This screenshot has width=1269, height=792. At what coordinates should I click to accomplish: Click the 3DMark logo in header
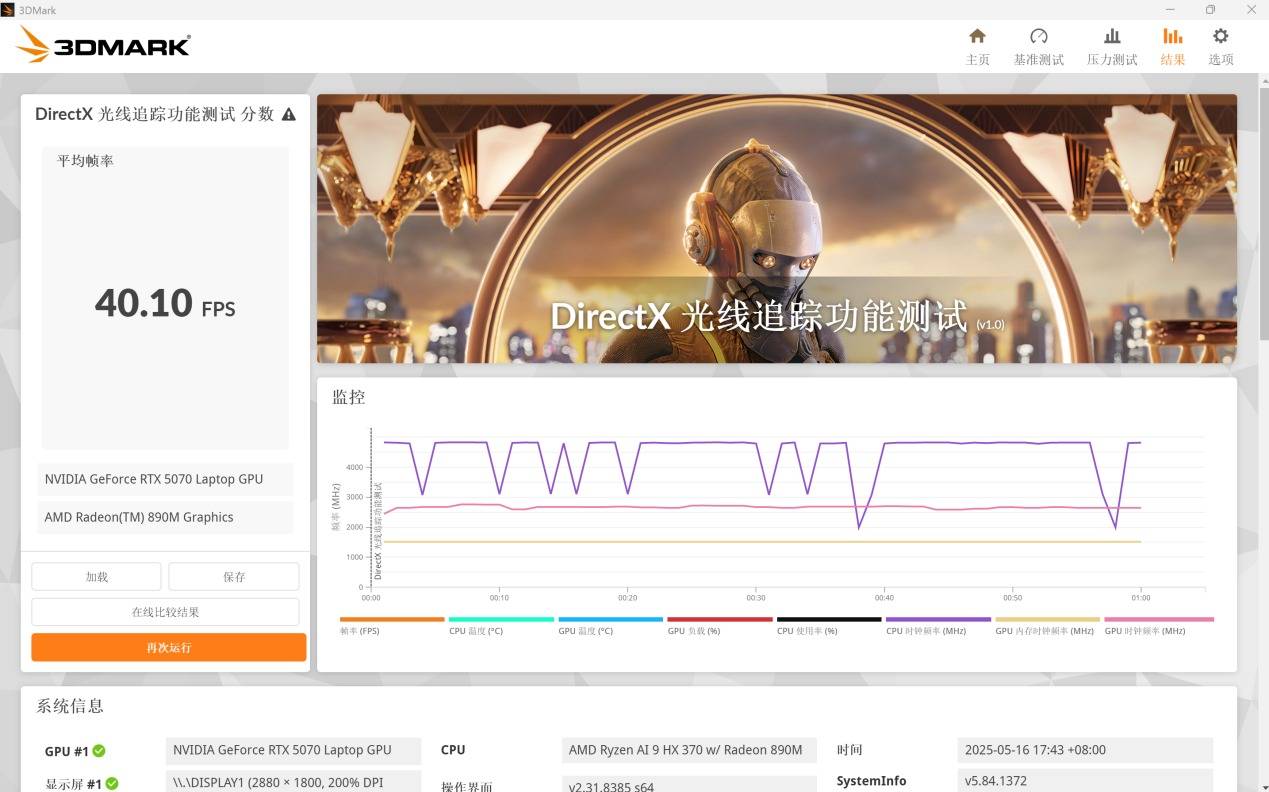[104, 45]
